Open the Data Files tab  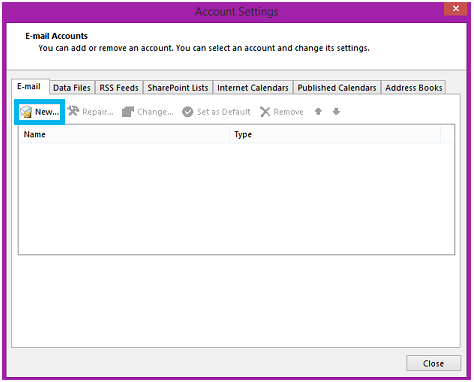point(72,88)
